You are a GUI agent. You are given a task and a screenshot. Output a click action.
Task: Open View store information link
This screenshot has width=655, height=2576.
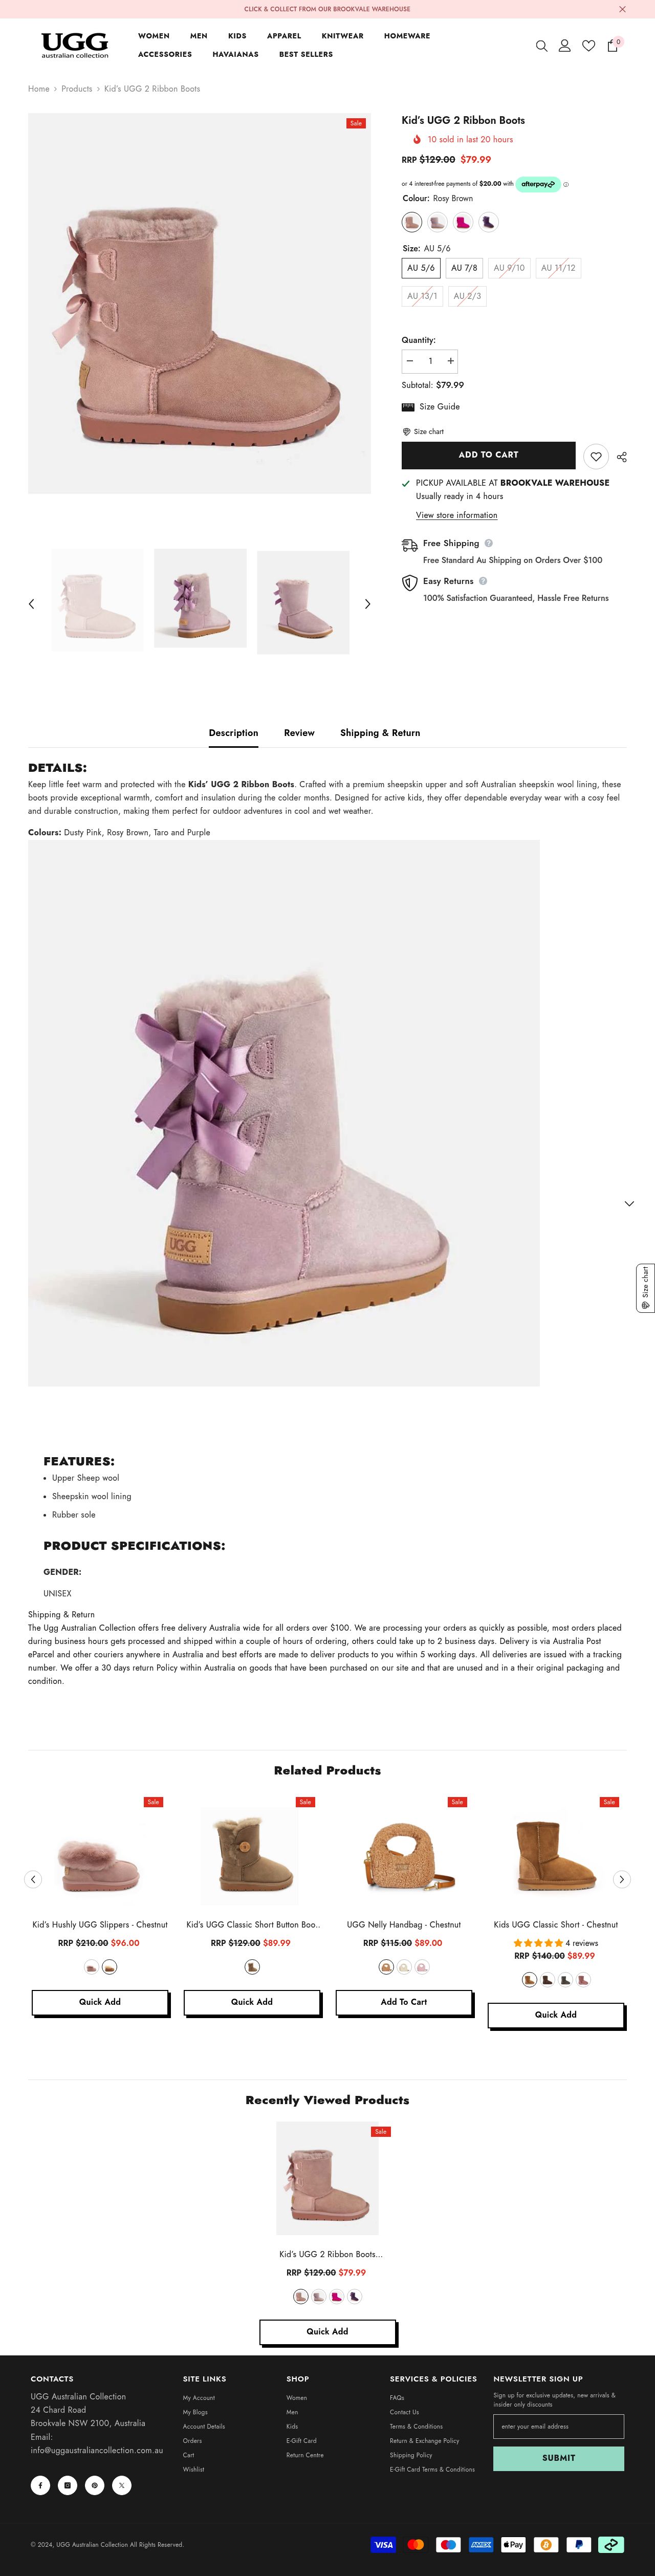point(456,515)
